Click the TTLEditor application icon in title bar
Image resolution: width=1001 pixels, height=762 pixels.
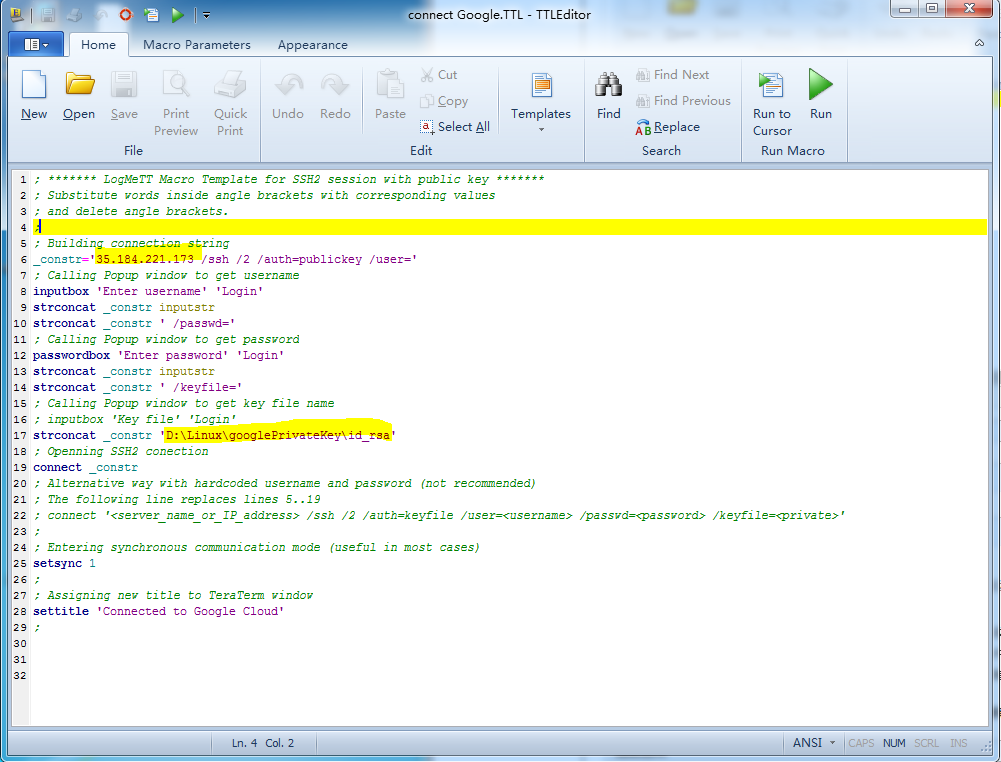click(17, 14)
